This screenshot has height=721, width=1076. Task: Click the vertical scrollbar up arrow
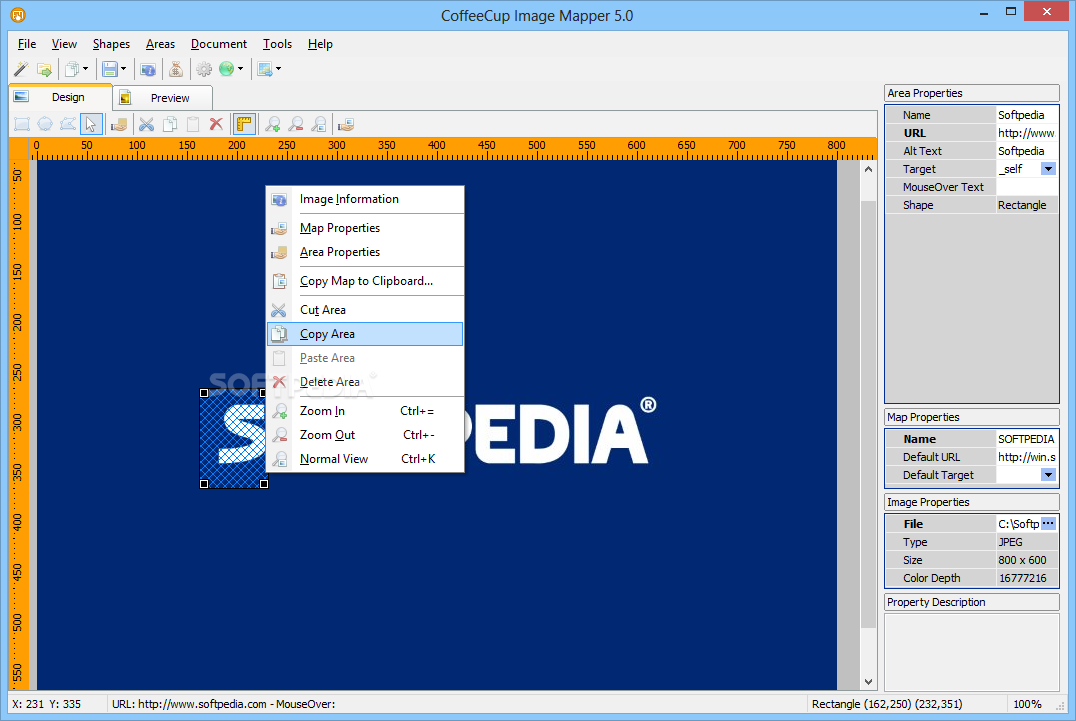tap(868, 169)
